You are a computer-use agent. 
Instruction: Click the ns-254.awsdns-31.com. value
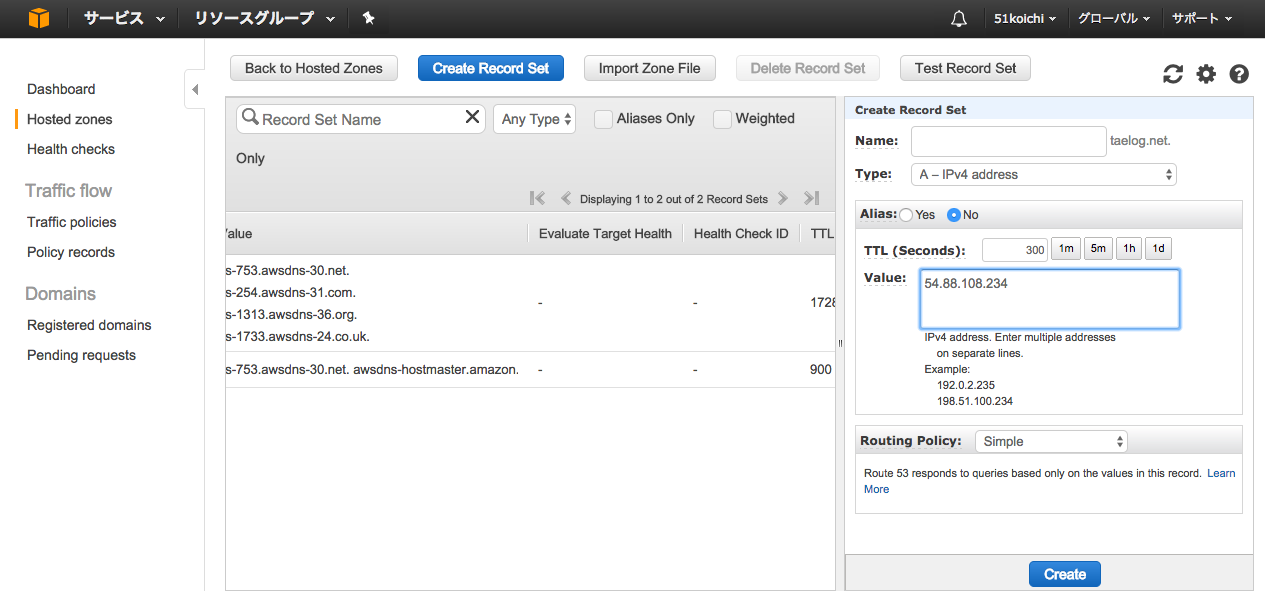(291, 292)
